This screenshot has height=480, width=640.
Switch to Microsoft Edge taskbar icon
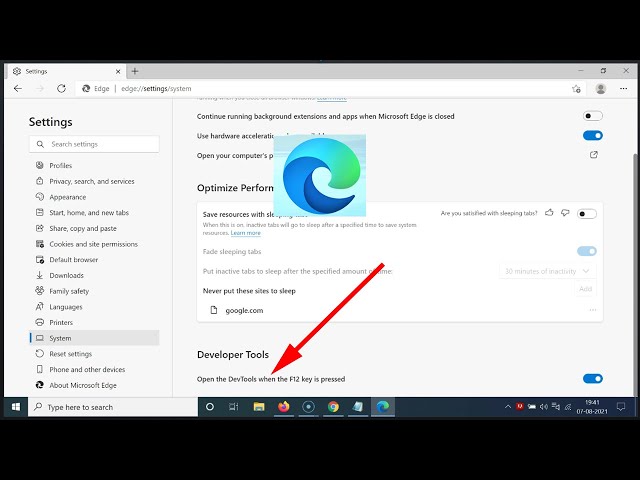[382, 407]
